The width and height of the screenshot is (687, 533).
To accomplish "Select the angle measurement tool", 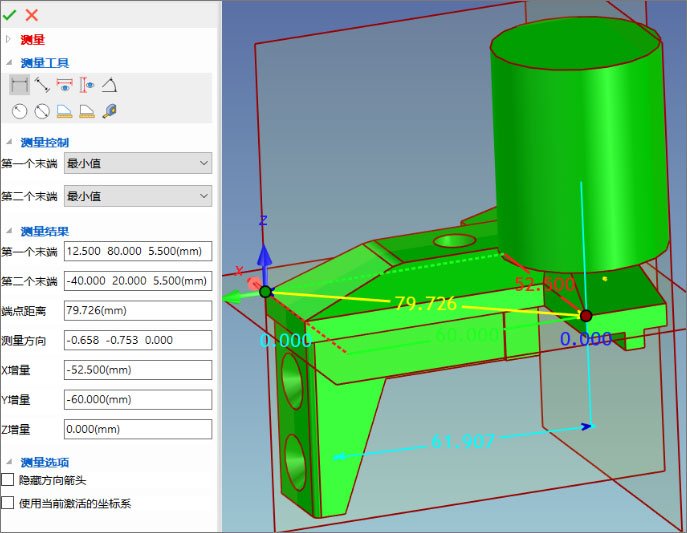I will pyautogui.click(x=109, y=85).
